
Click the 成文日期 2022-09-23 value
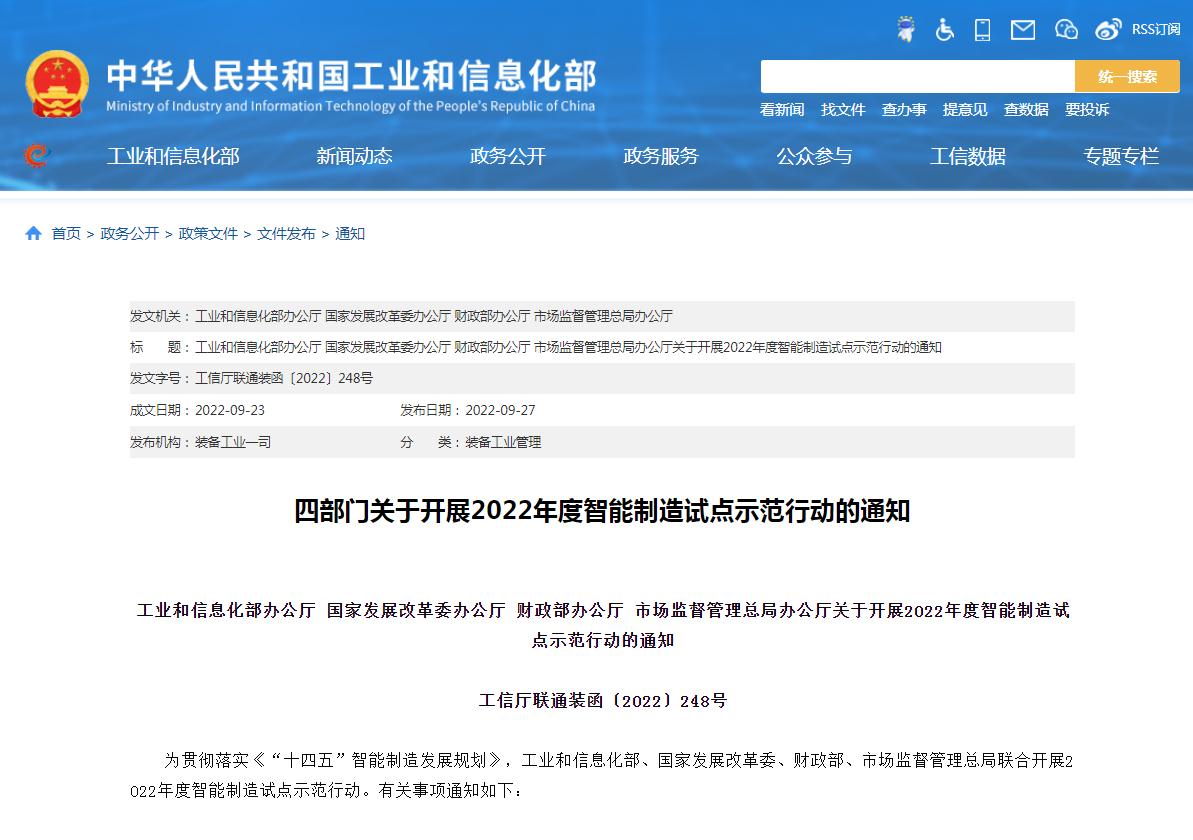(230, 410)
